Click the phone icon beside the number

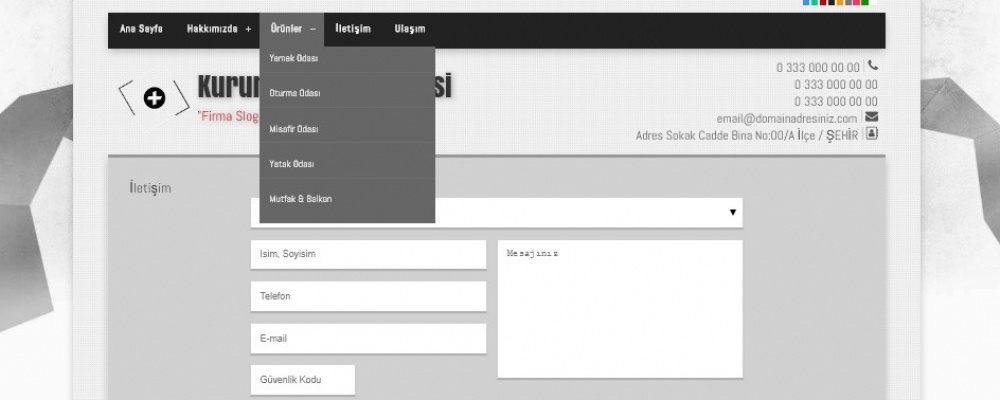(x=873, y=66)
